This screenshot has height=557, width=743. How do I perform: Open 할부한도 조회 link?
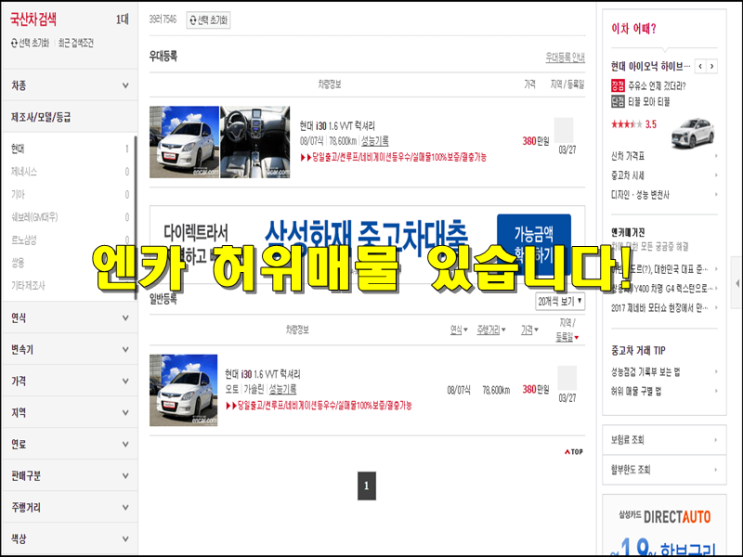pyautogui.click(x=664, y=470)
